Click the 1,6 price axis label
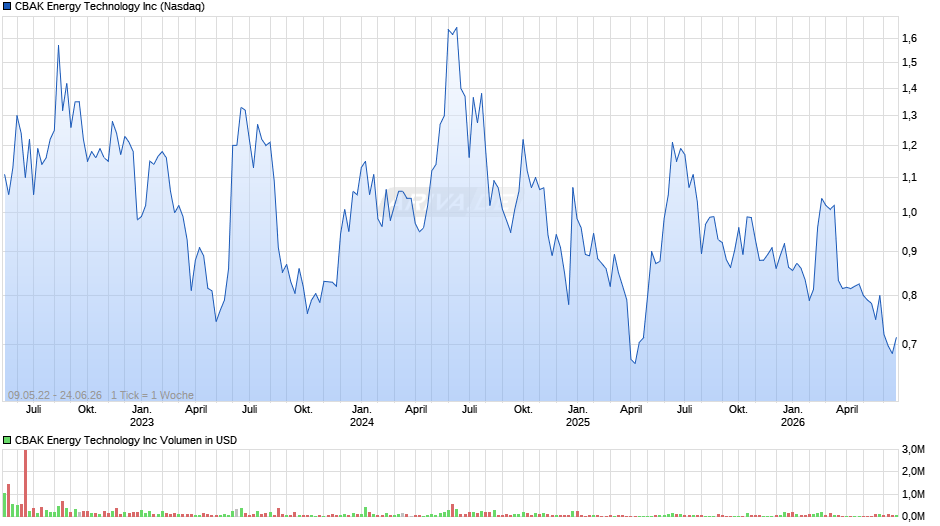The height and width of the screenshot is (526, 940). click(x=909, y=38)
